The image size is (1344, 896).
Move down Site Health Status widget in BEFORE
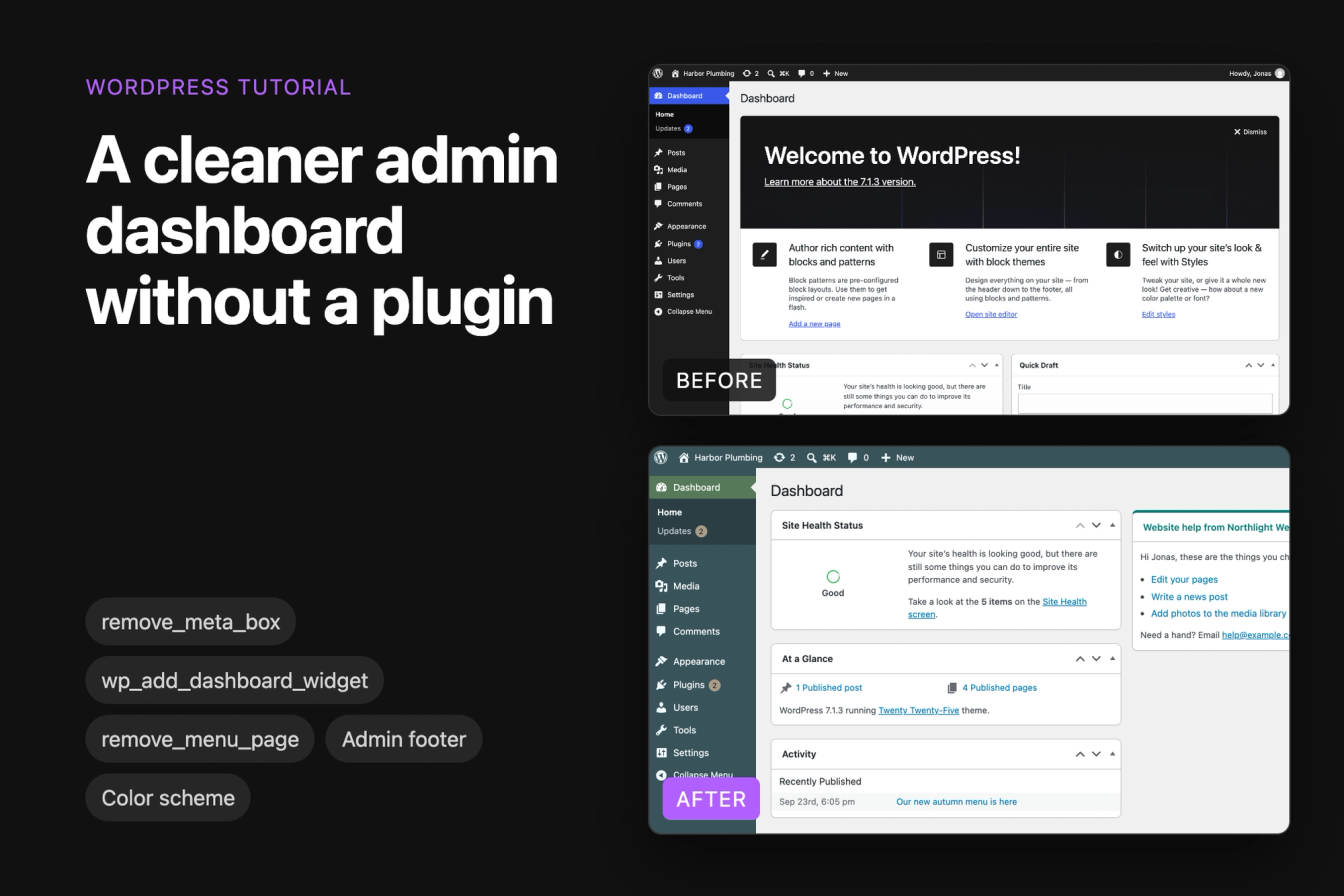tap(985, 365)
